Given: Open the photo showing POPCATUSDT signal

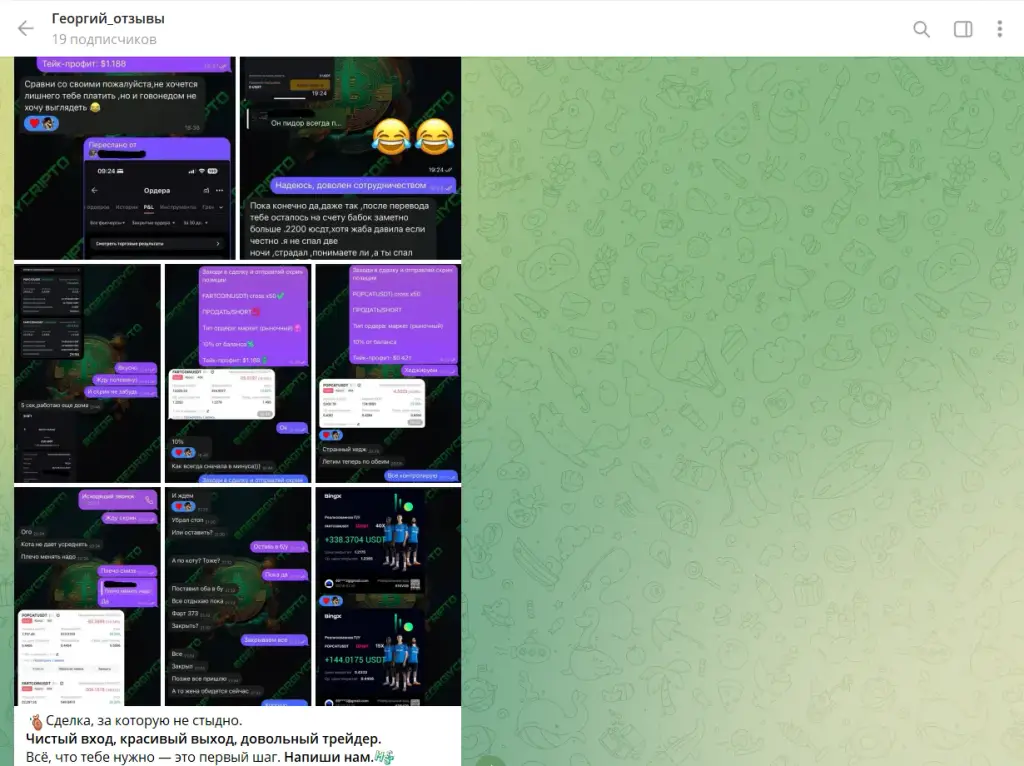Looking at the screenshot, I should pyautogui.click(x=388, y=374).
